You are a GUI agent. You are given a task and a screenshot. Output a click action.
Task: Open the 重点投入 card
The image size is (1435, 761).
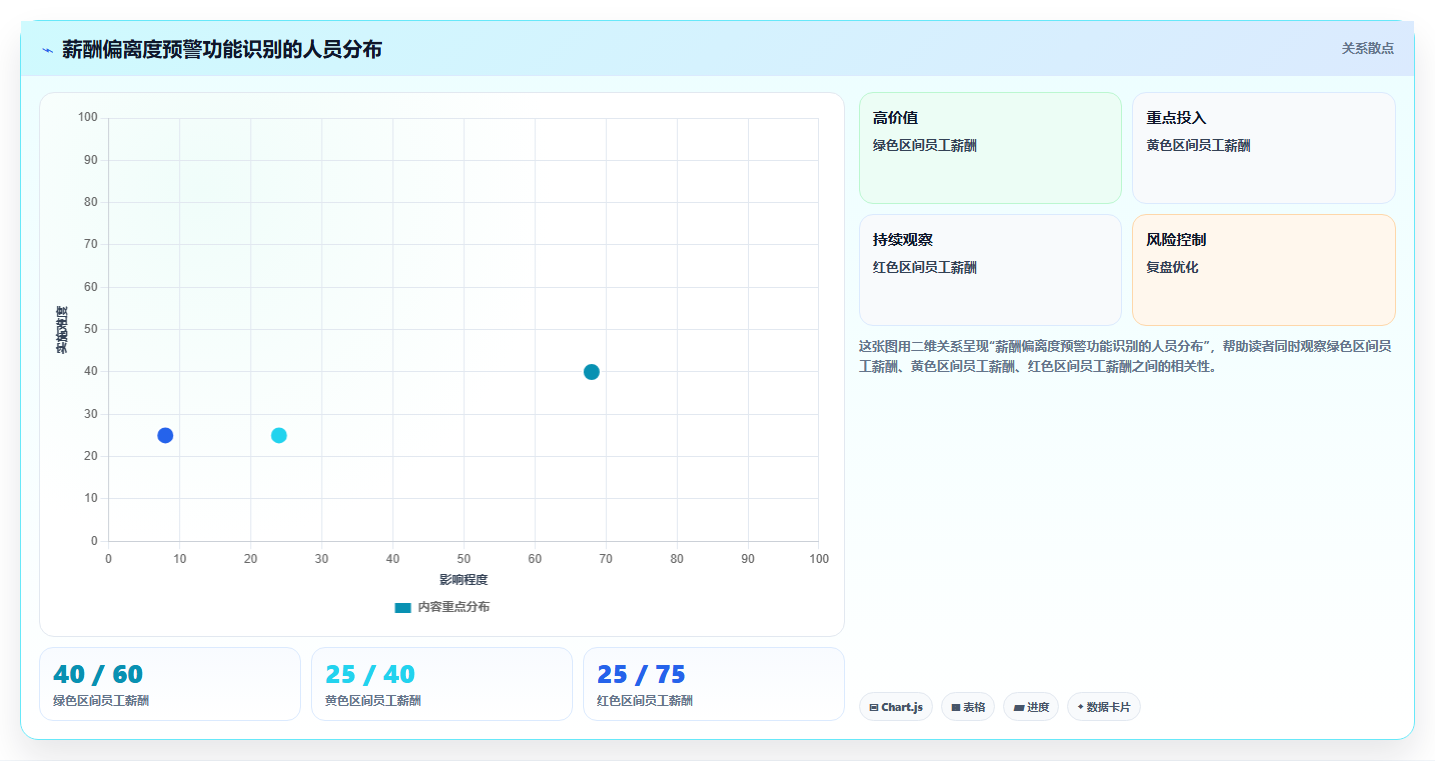(x=1263, y=148)
